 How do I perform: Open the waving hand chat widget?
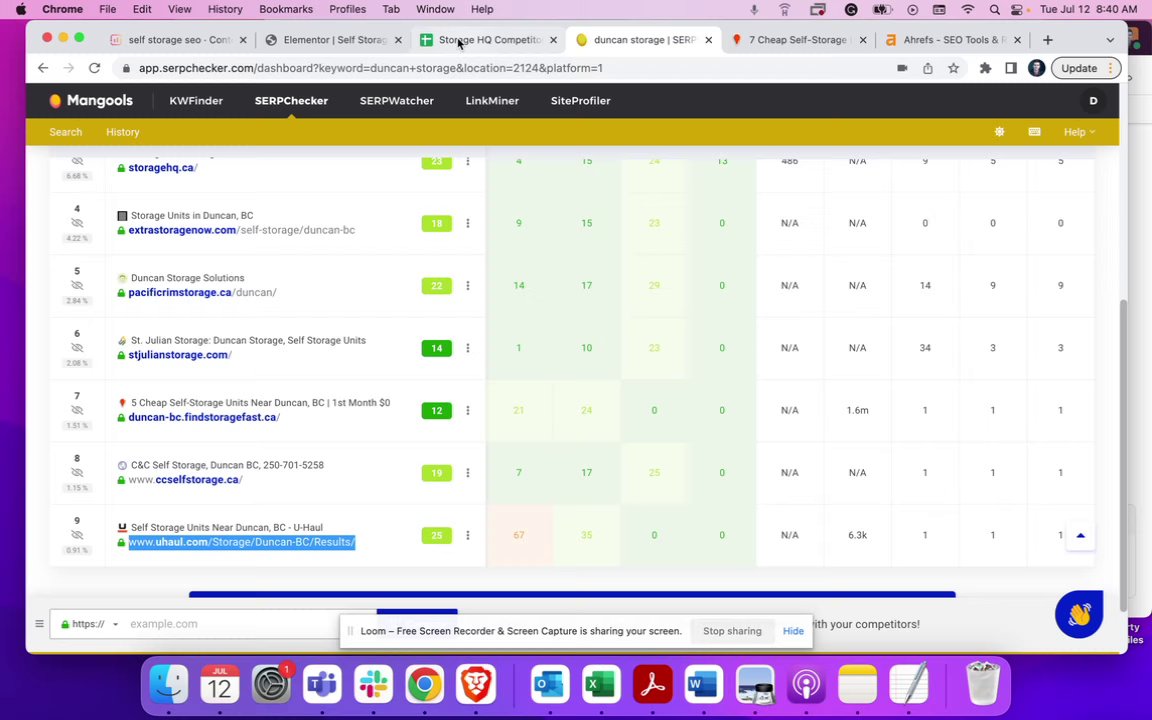(x=1079, y=614)
